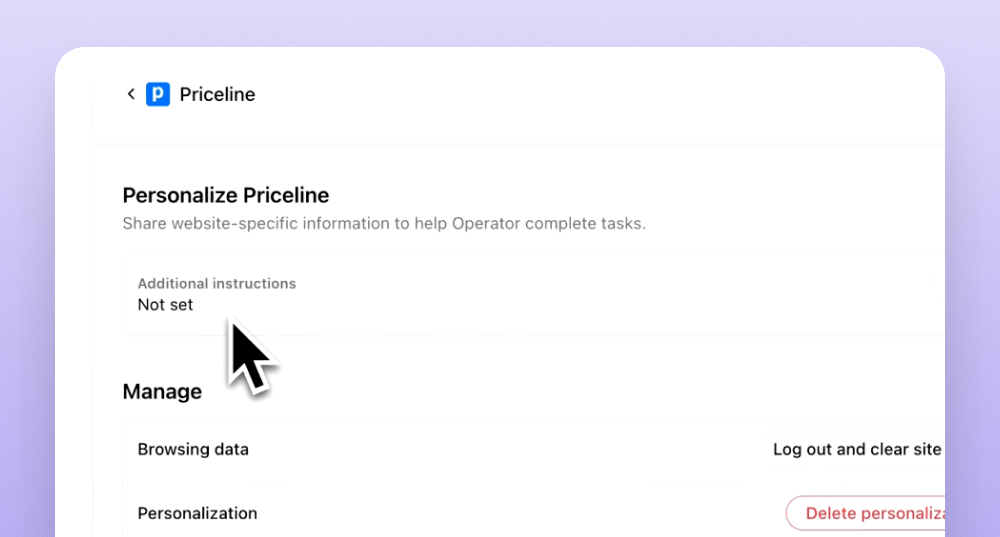The image size is (1000, 537).
Task: Click the word tasks ending the description
Action: 623,224
